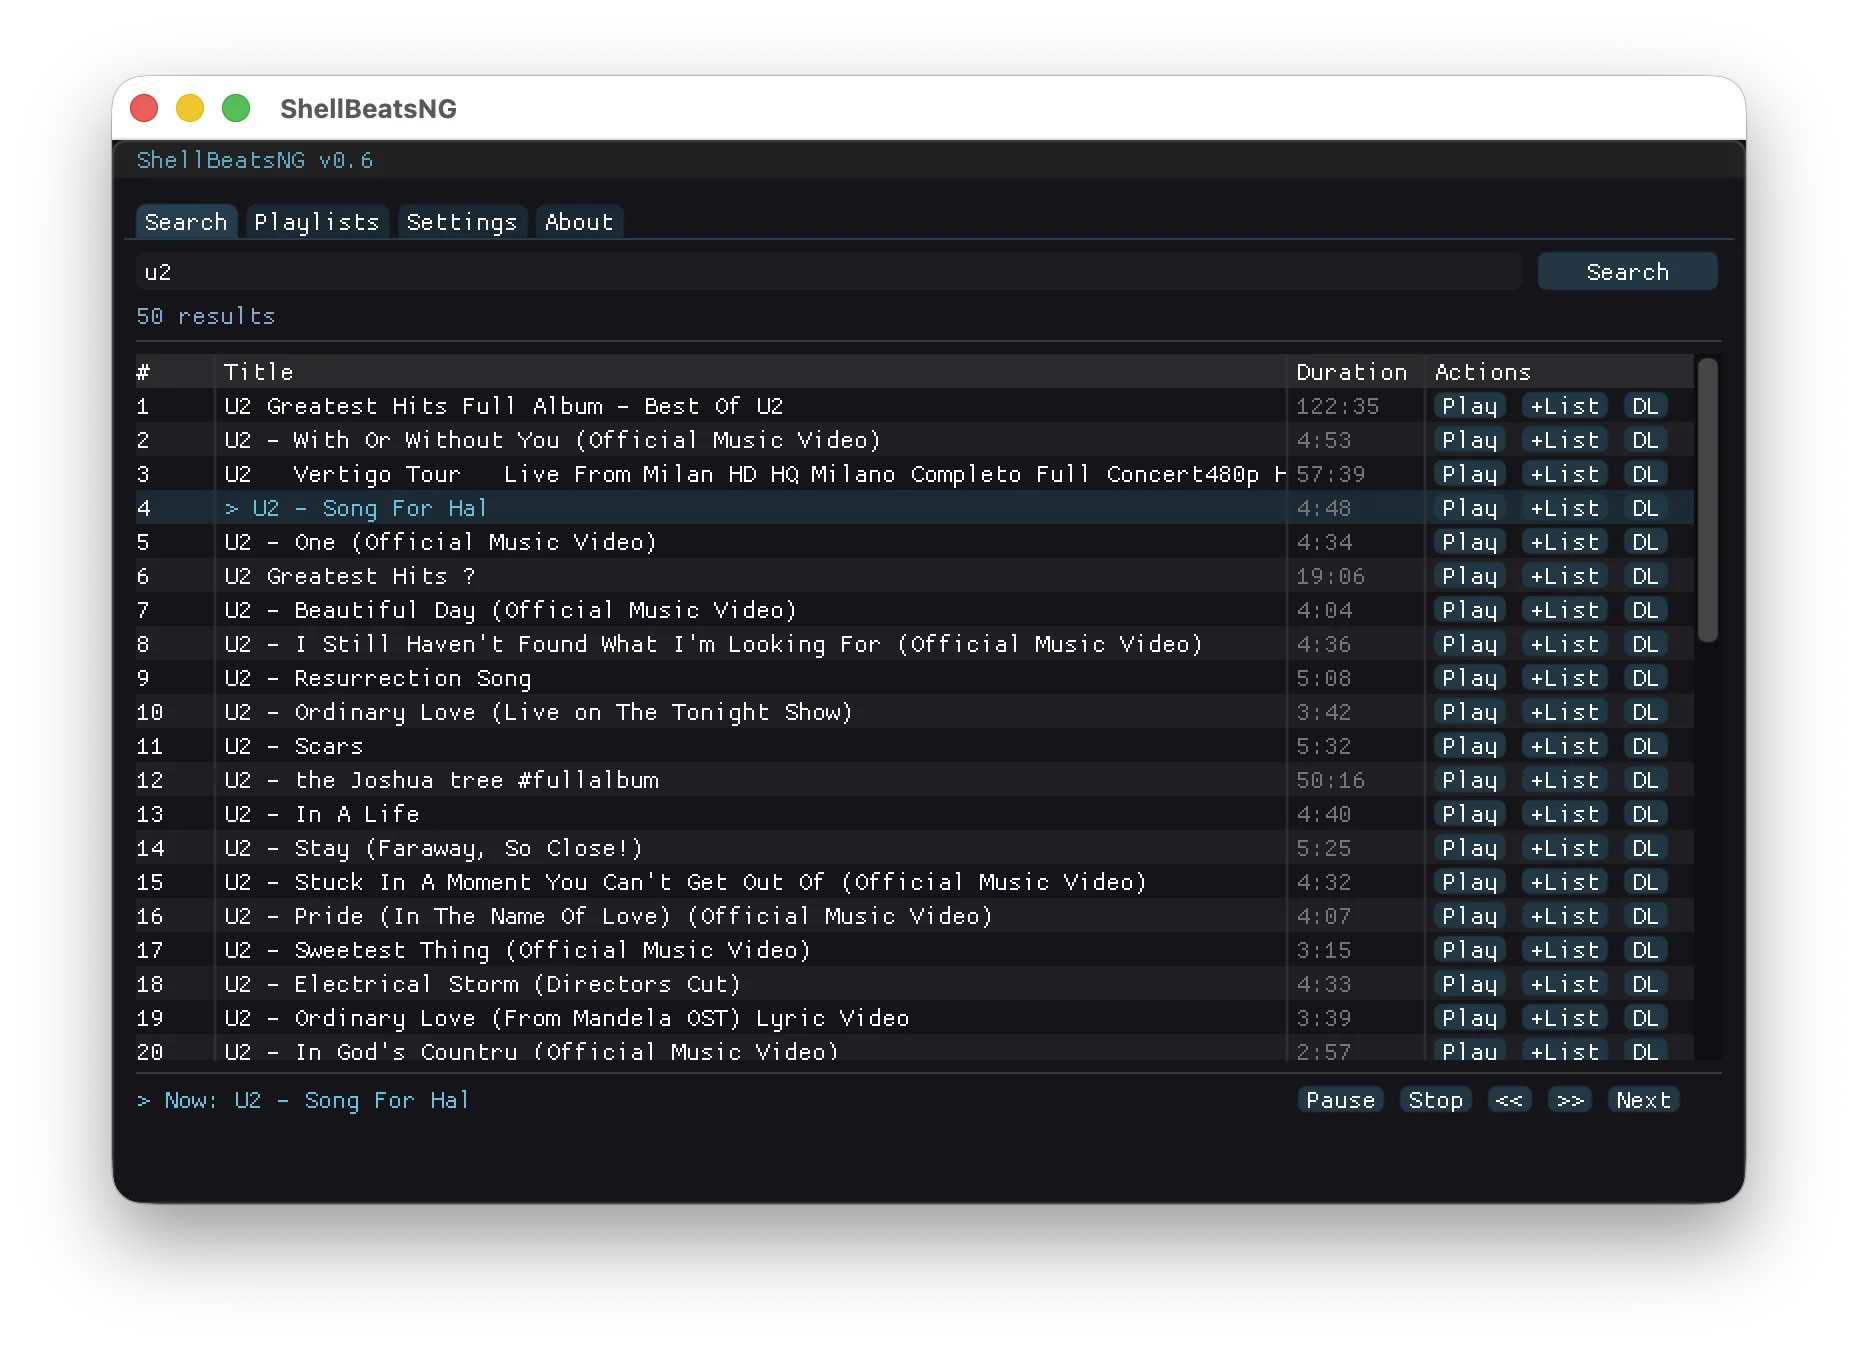Download 'U2 - Sweetest Thing'
The width and height of the screenshot is (1858, 1352).
coord(1645,949)
